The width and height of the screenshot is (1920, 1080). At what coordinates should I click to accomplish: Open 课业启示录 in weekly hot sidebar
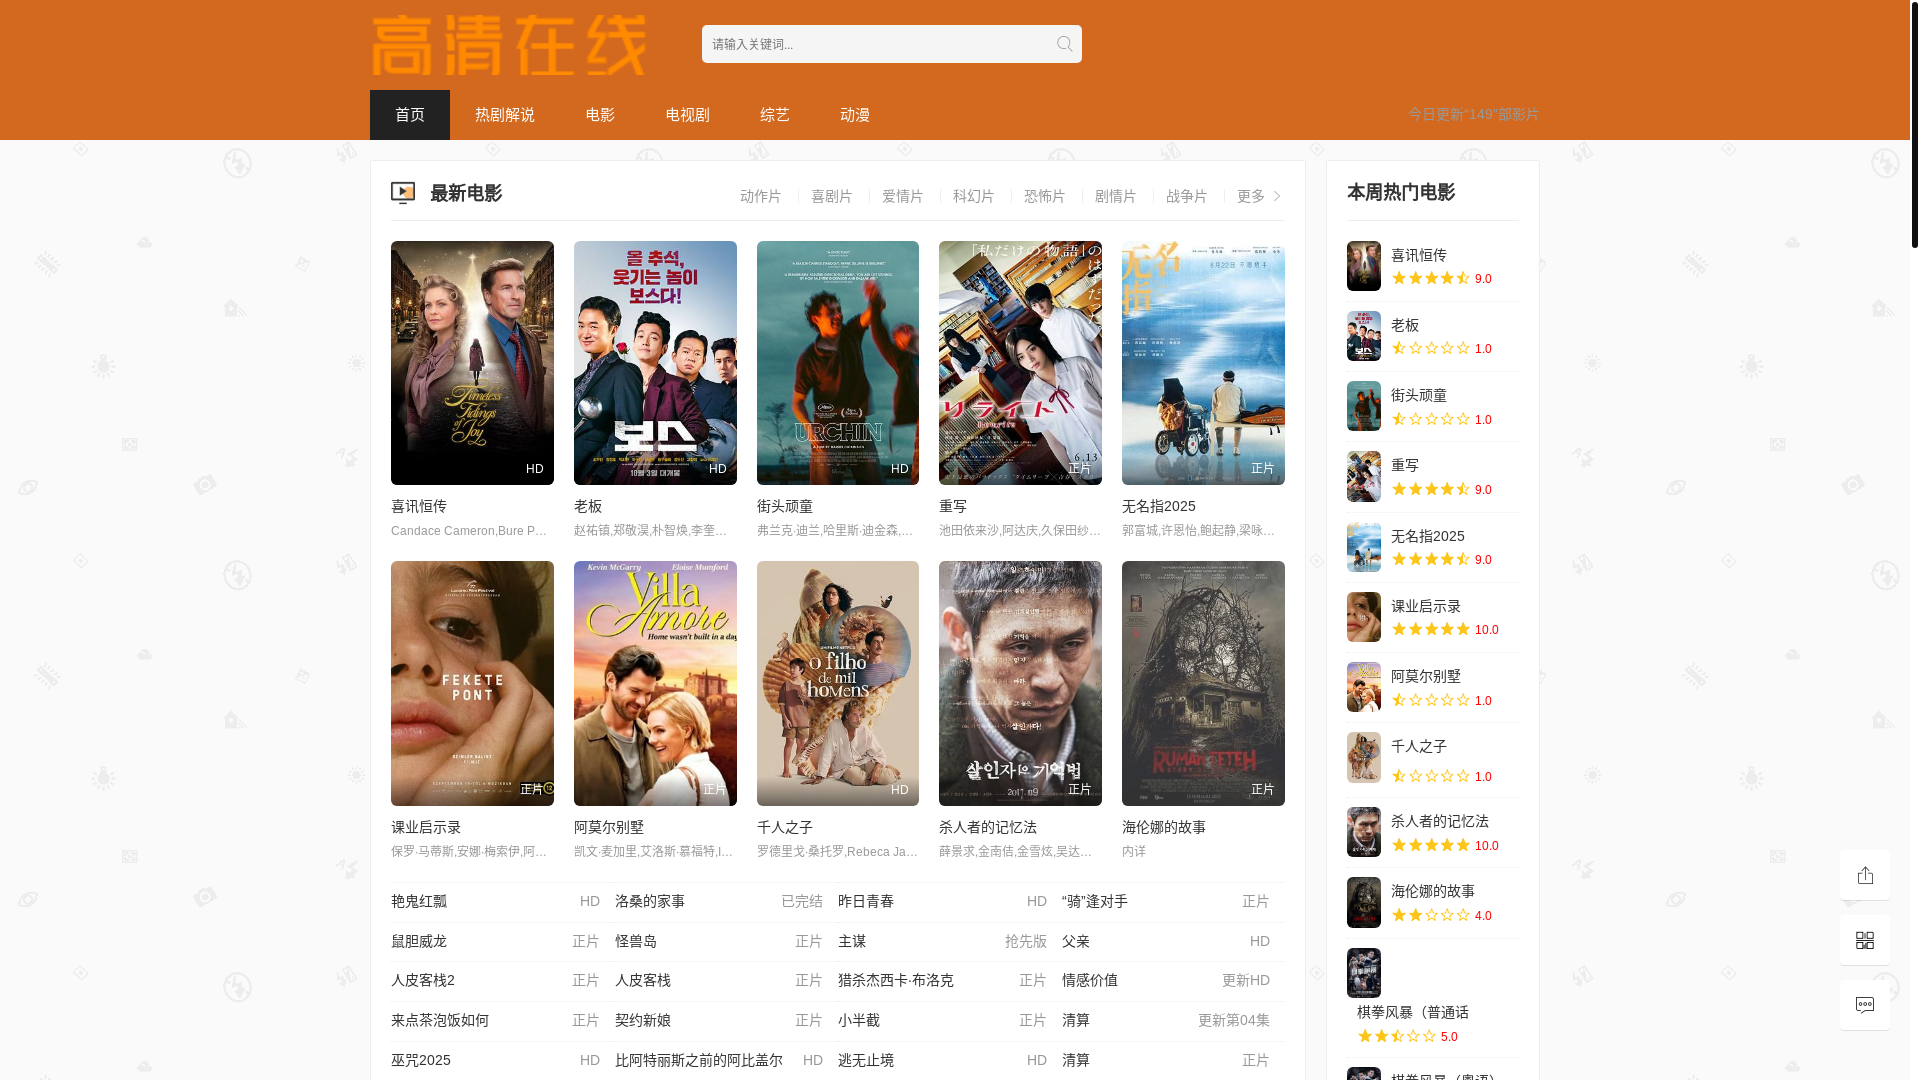click(1426, 606)
